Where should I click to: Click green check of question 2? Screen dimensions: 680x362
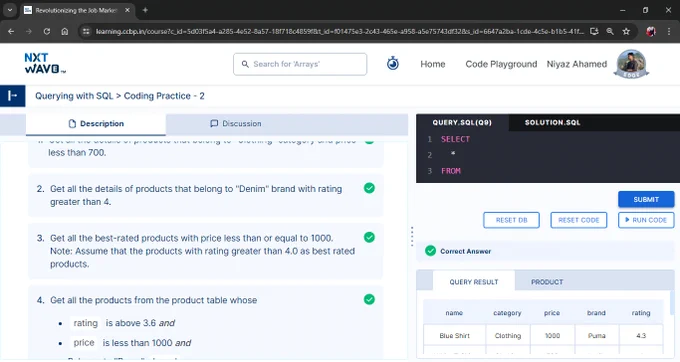[369, 188]
